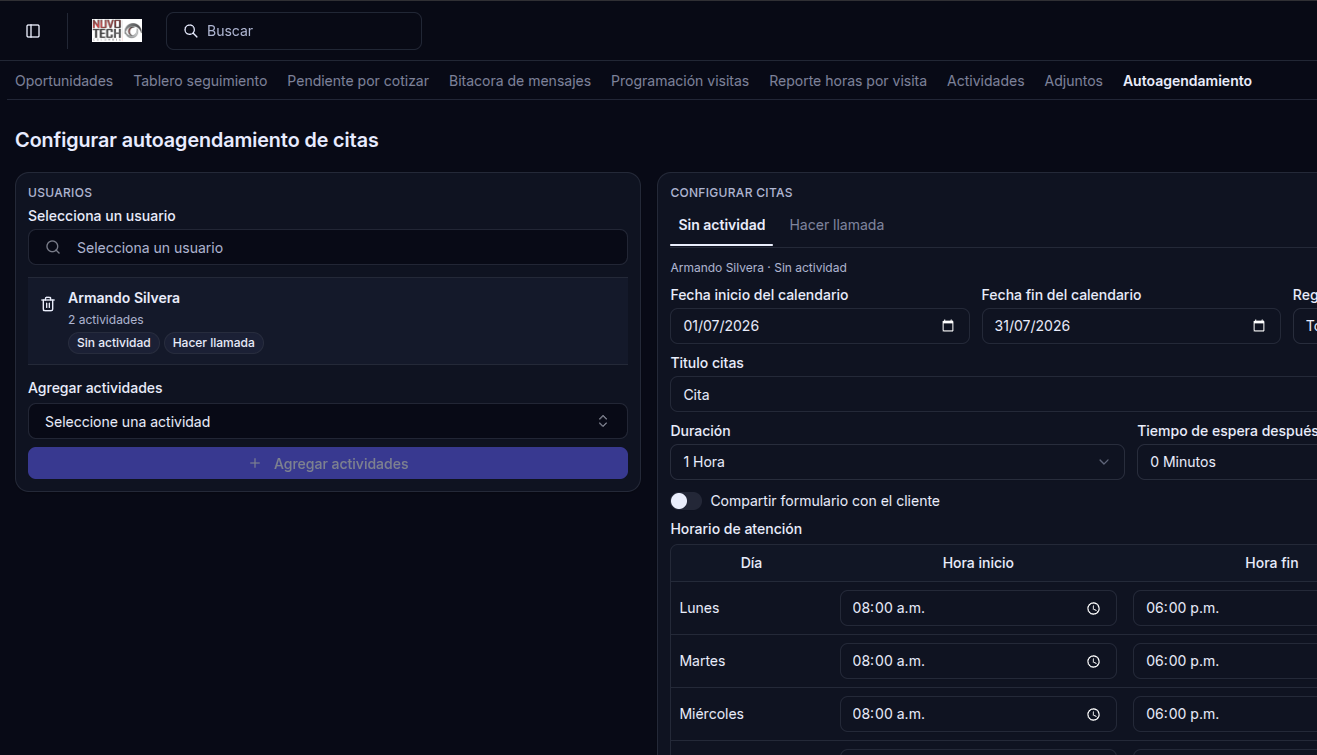Toggle the sidebar panel icon
The image size is (1317, 755).
pyautogui.click(x=33, y=31)
